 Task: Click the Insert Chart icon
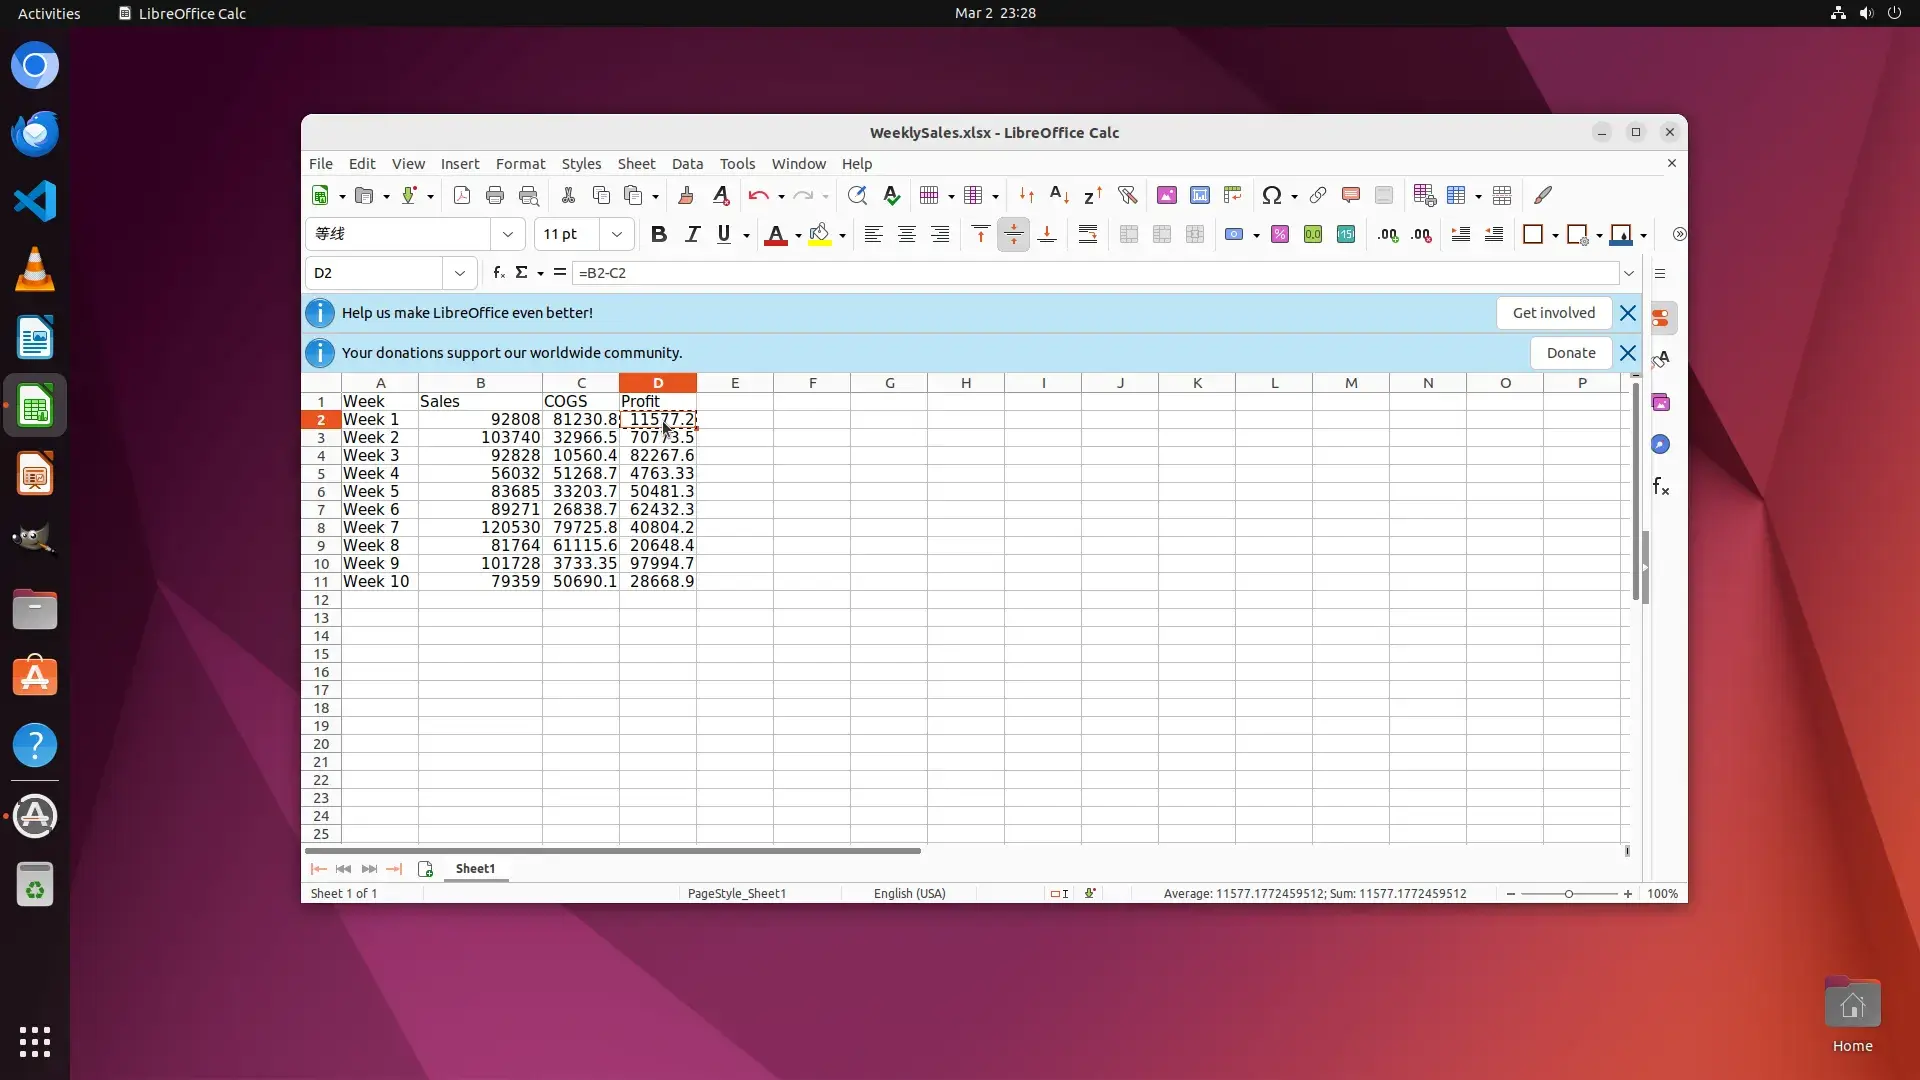pyautogui.click(x=1200, y=196)
